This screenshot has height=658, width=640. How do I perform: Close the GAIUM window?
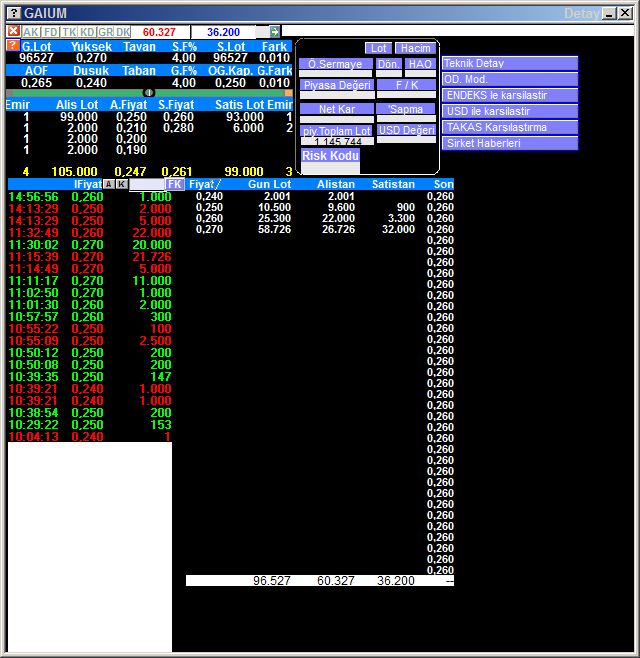625,13
